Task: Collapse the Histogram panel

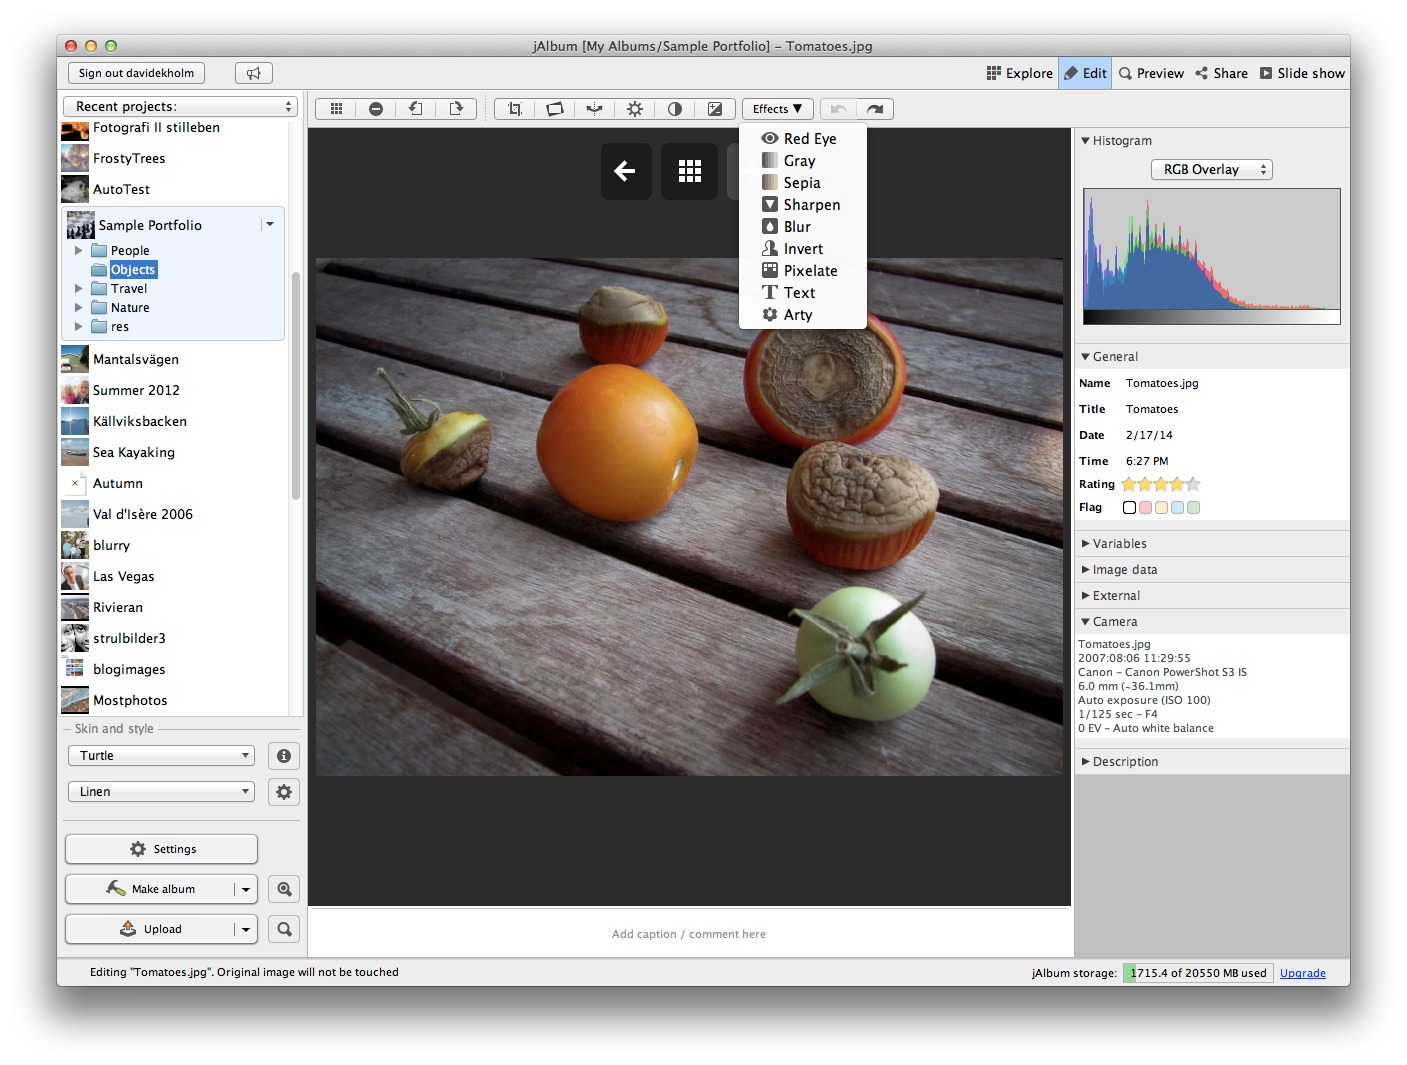Action: tap(1086, 141)
